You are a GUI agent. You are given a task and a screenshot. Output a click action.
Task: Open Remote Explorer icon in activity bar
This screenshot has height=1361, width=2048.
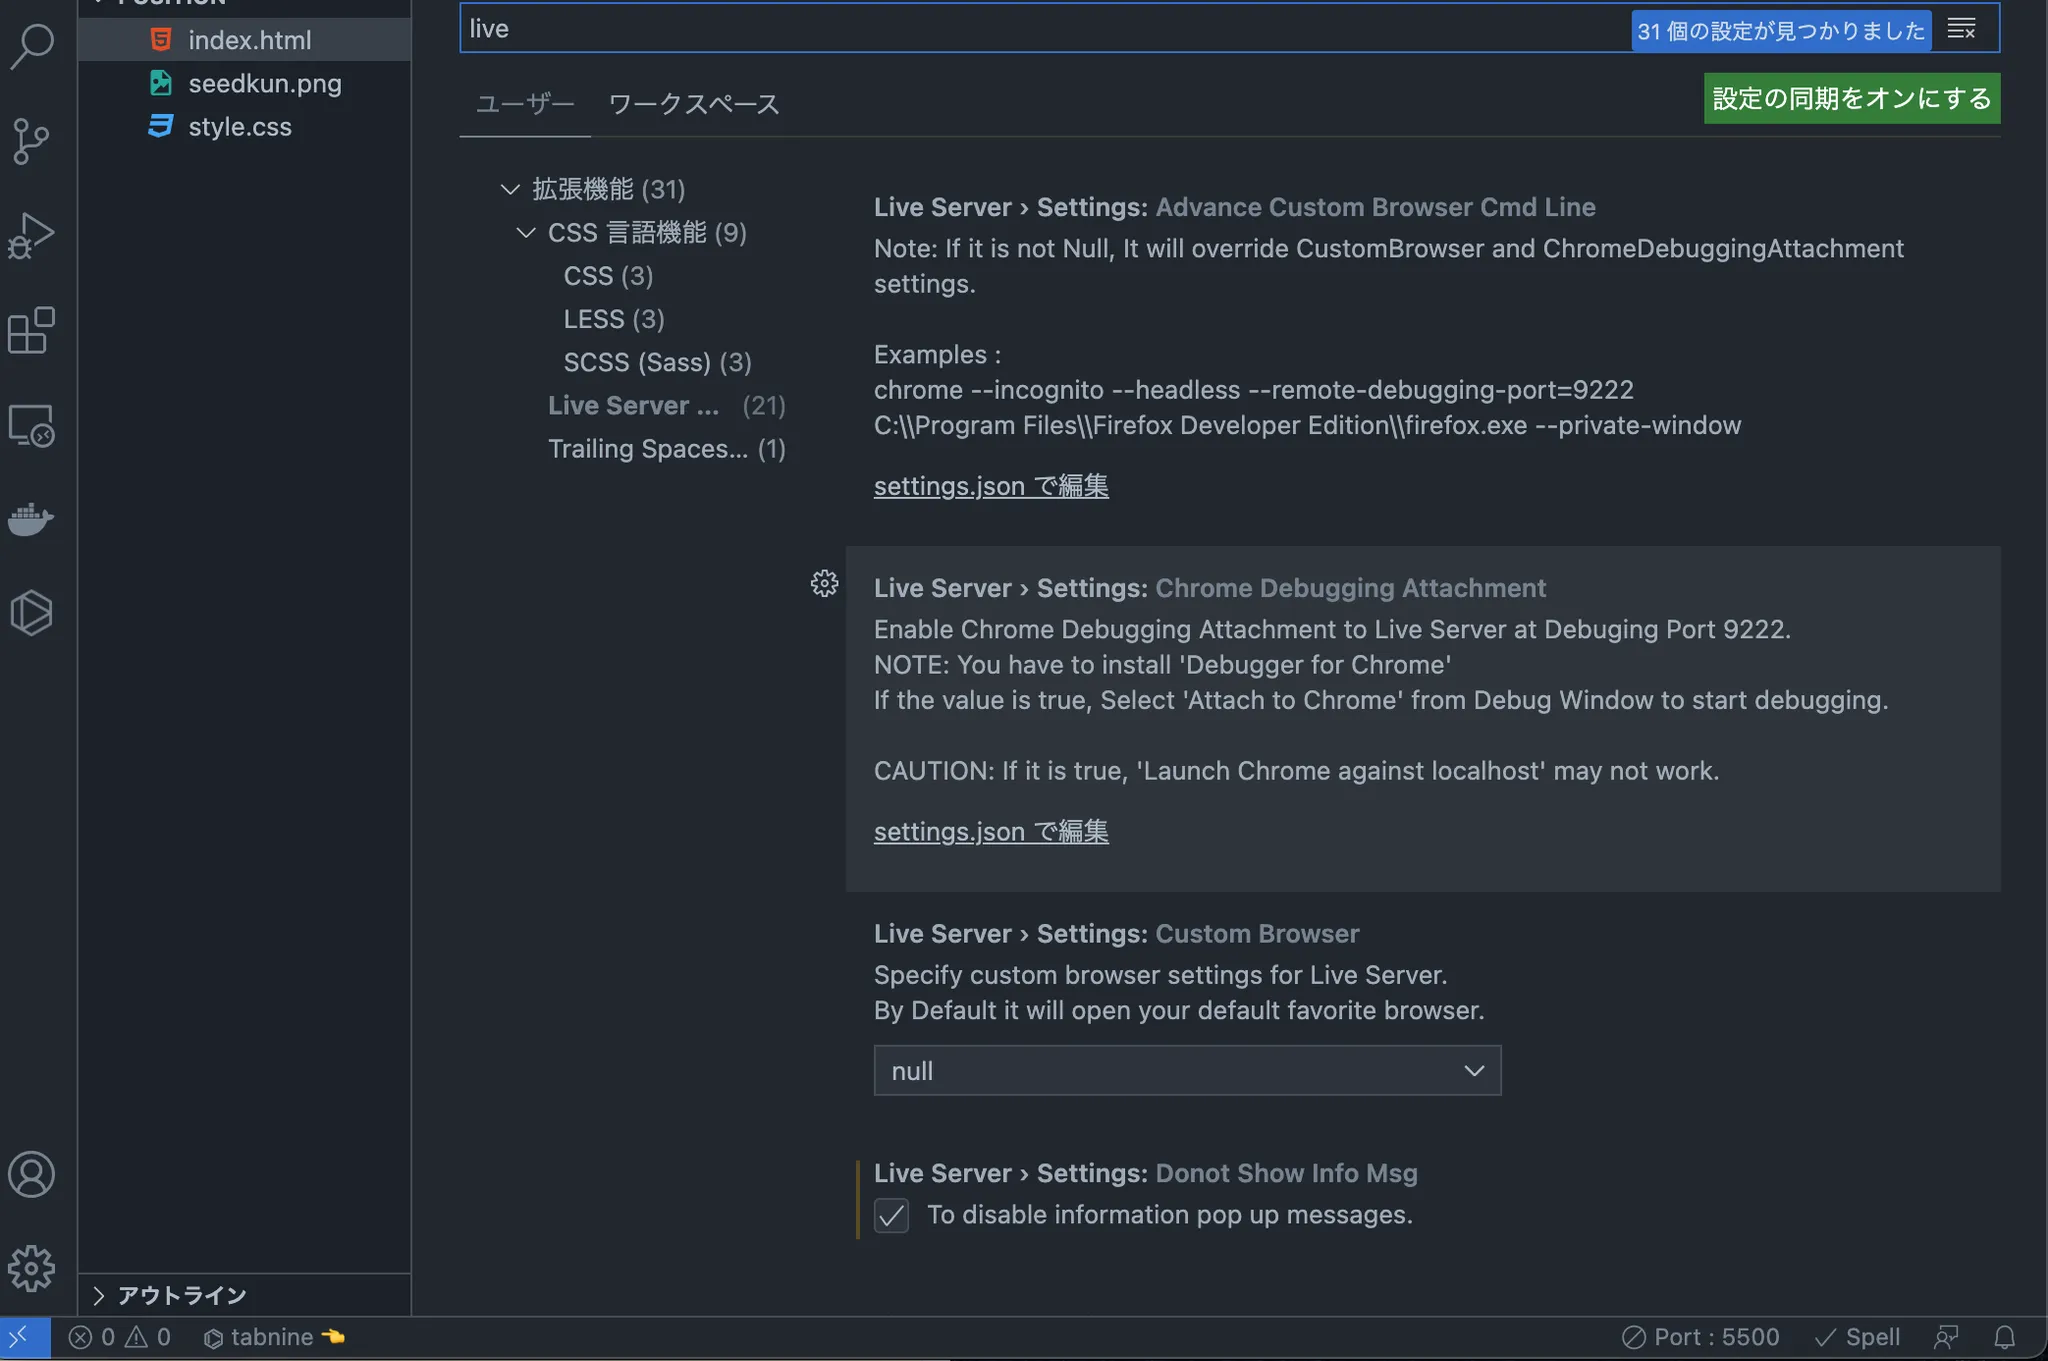coord(32,426)
